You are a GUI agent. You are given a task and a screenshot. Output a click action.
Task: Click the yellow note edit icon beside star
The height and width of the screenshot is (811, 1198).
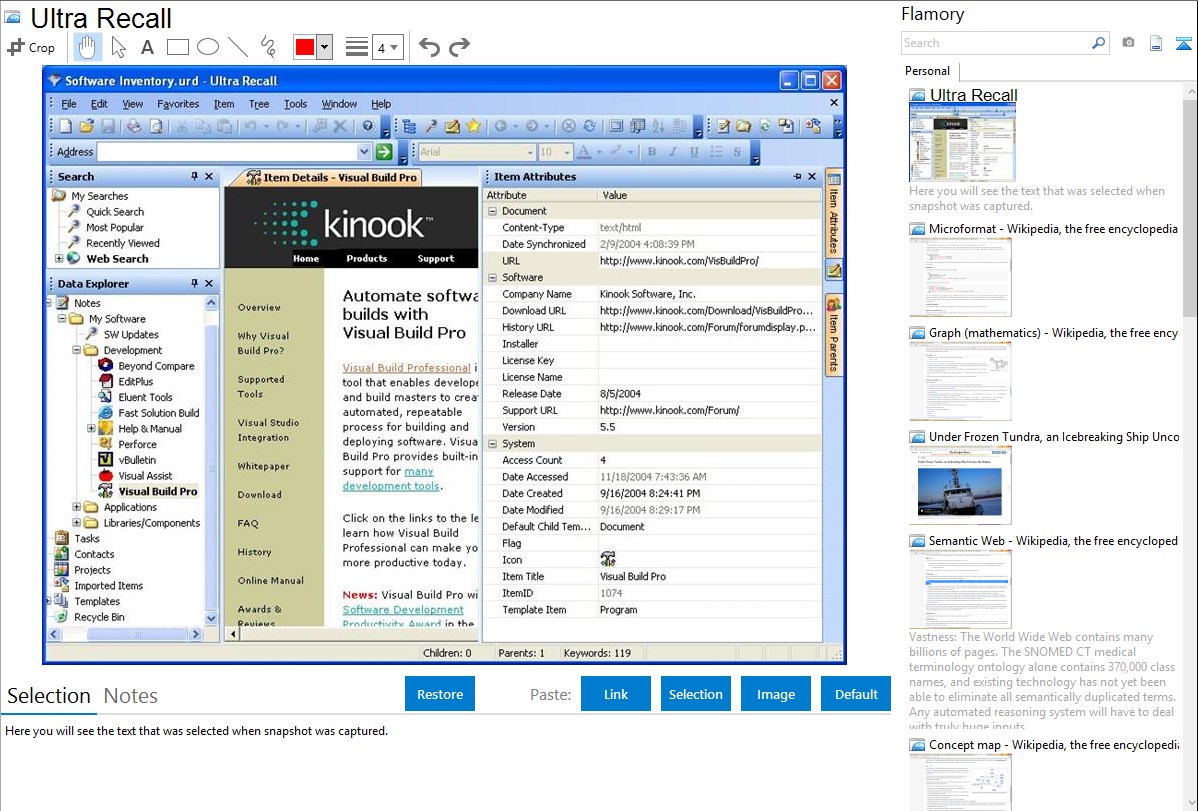point(452,126)
